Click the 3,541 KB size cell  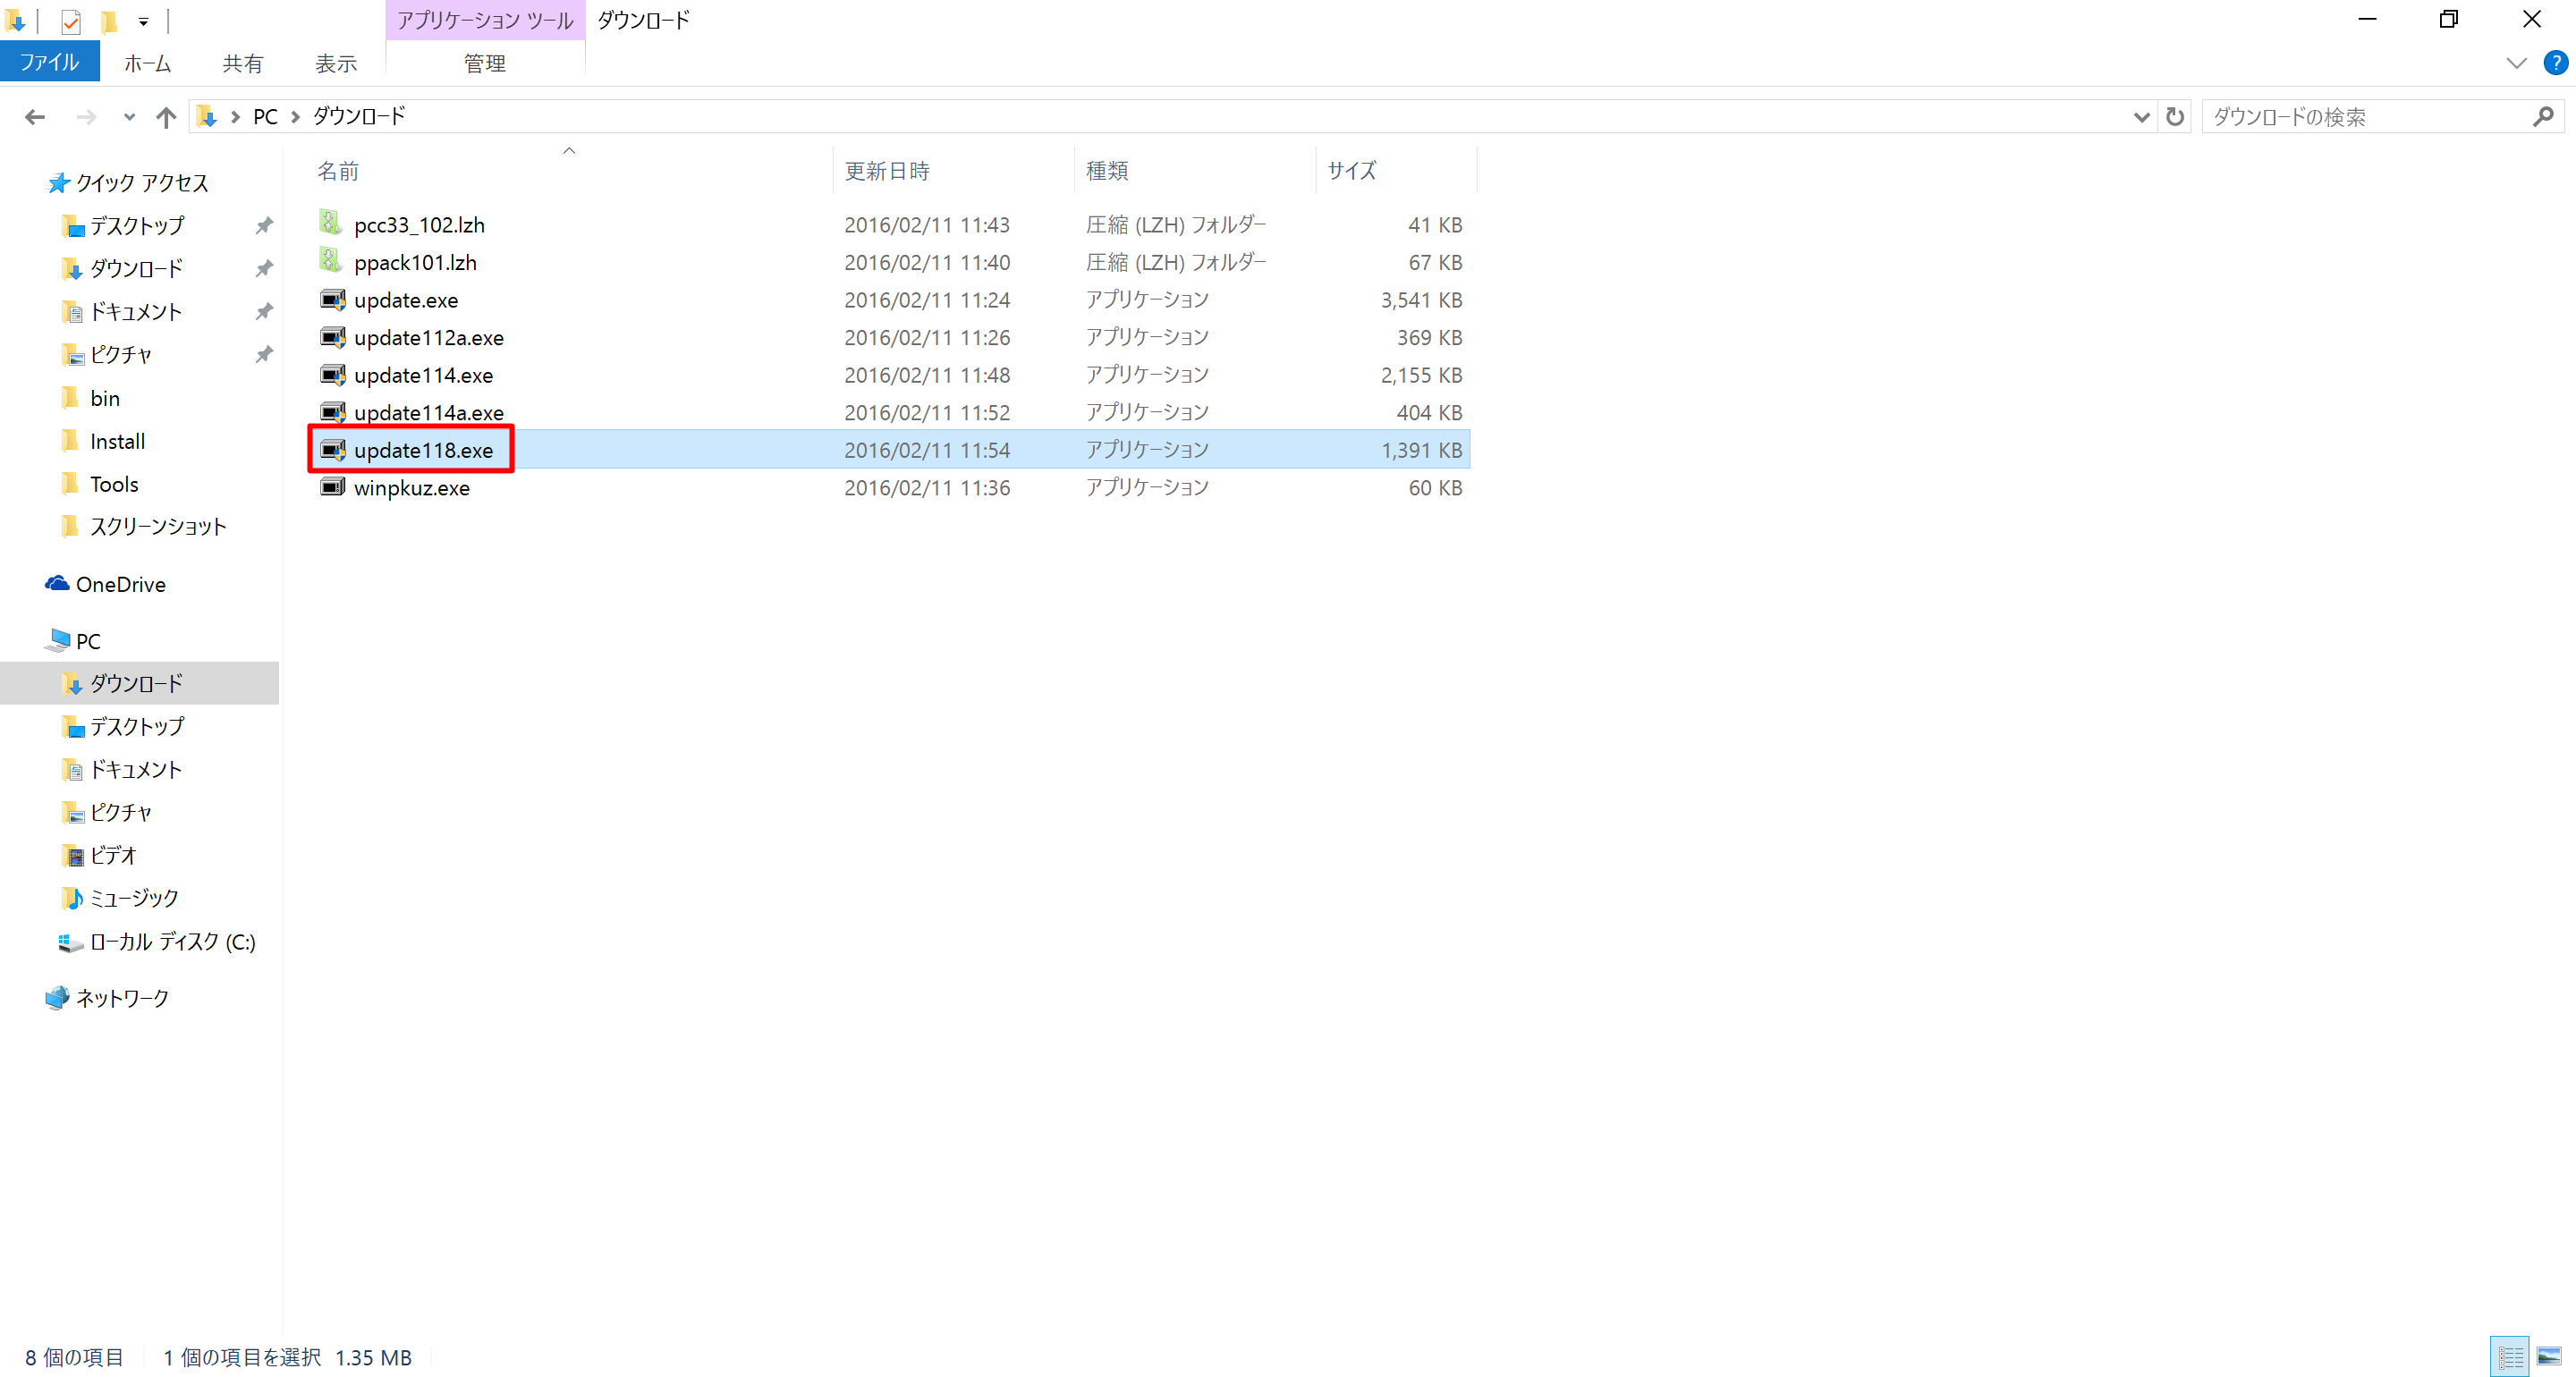click(x=1421, y=300)
